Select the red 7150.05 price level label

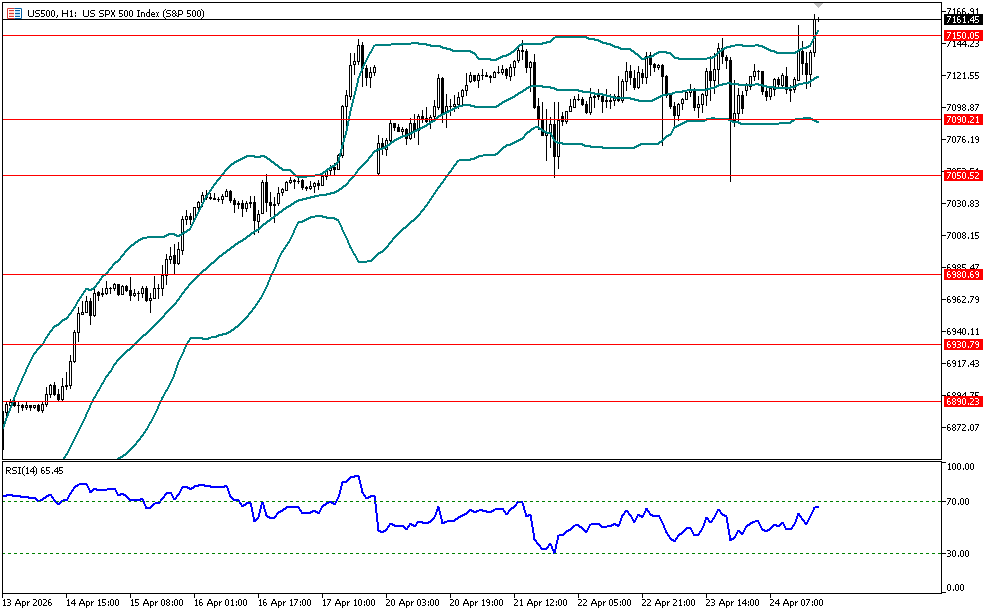tap(961, 35)
